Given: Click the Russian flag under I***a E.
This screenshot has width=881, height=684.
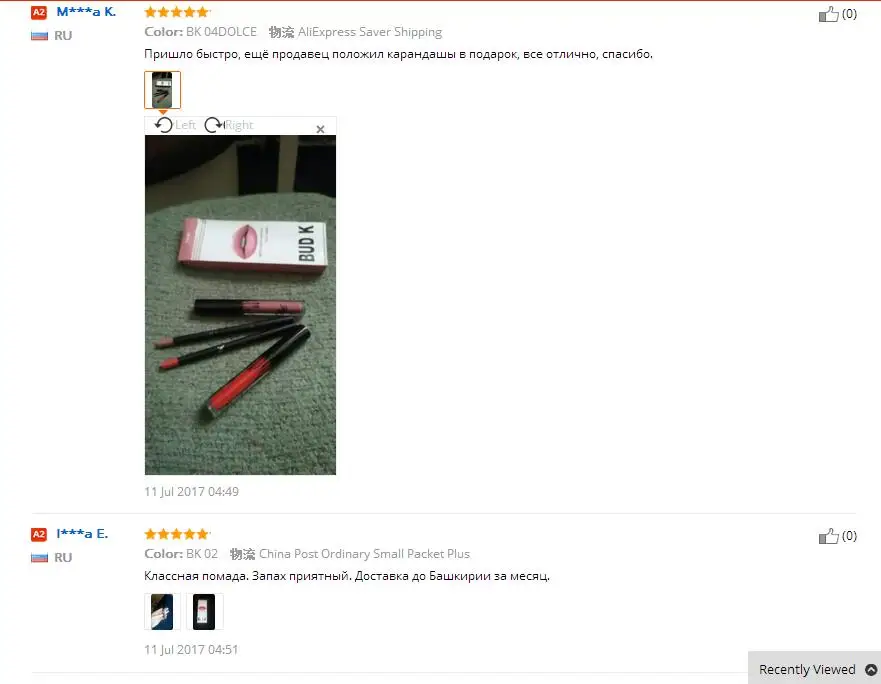Looking at the screenshot, I should (x=39, y=558).
